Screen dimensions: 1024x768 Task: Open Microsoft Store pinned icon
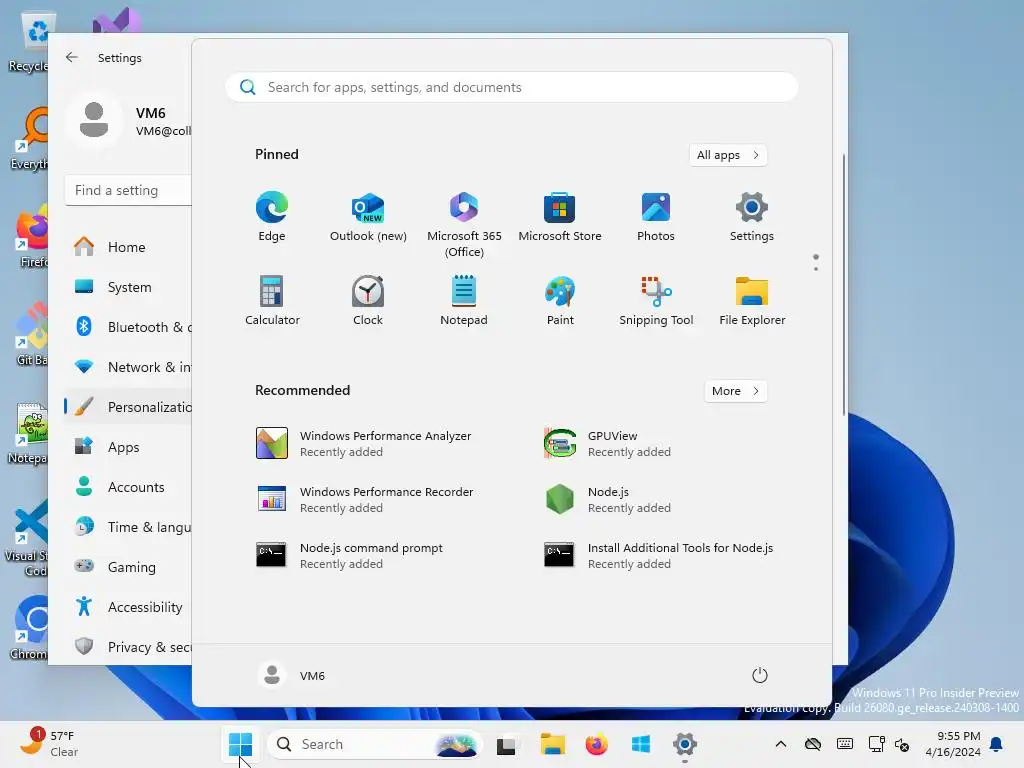coord(560,217)
